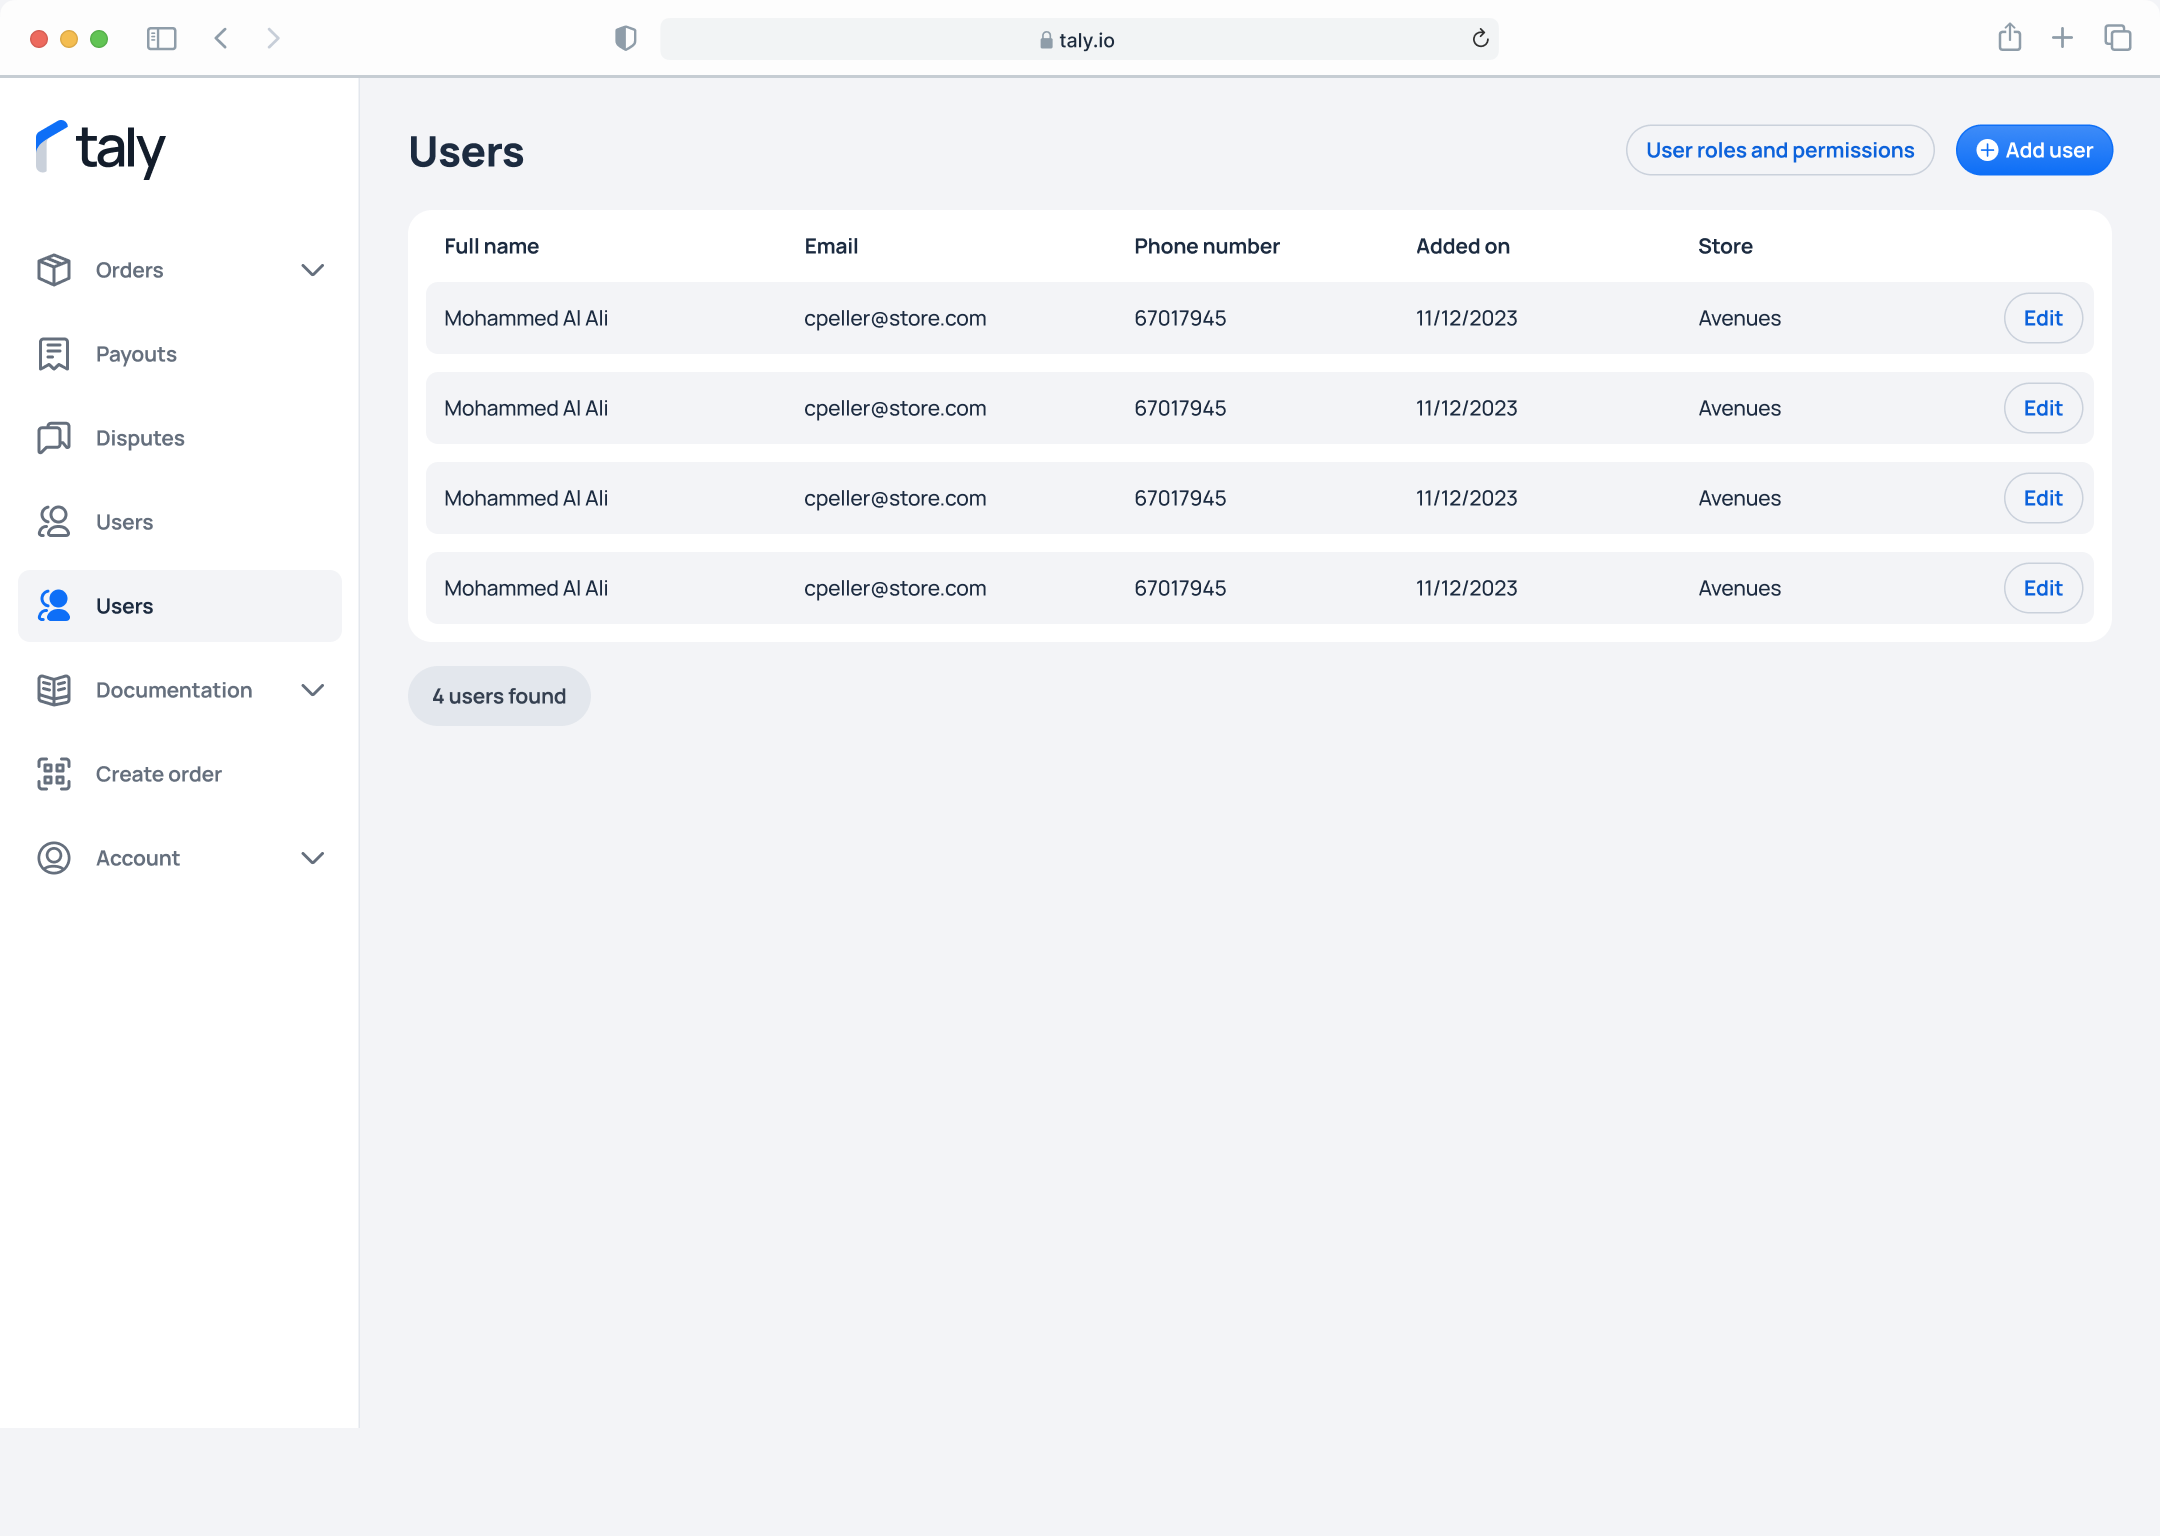Go to Payouts in sidebar

[136, 354]
